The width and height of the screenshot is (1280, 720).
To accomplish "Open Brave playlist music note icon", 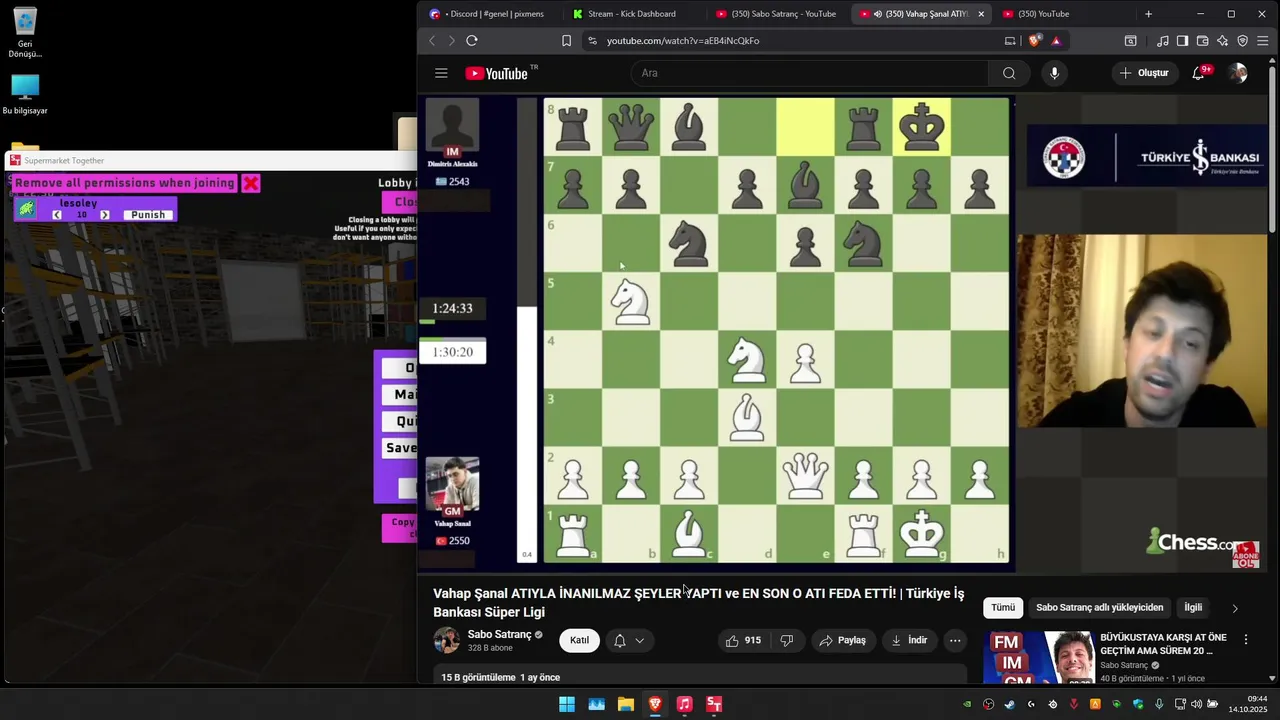I will [x=1163, y=41].
